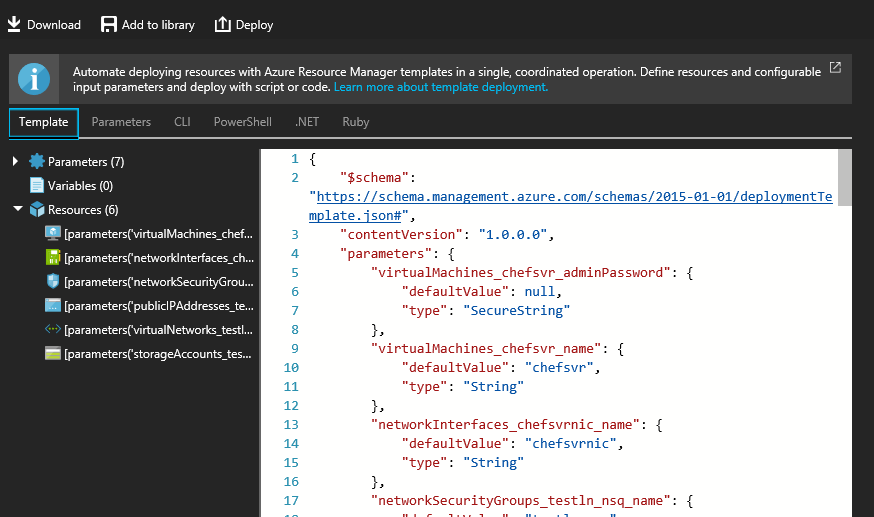Click the code editor vertical scrollbar thumb
874x517 pixels.
tap(844, 177)
